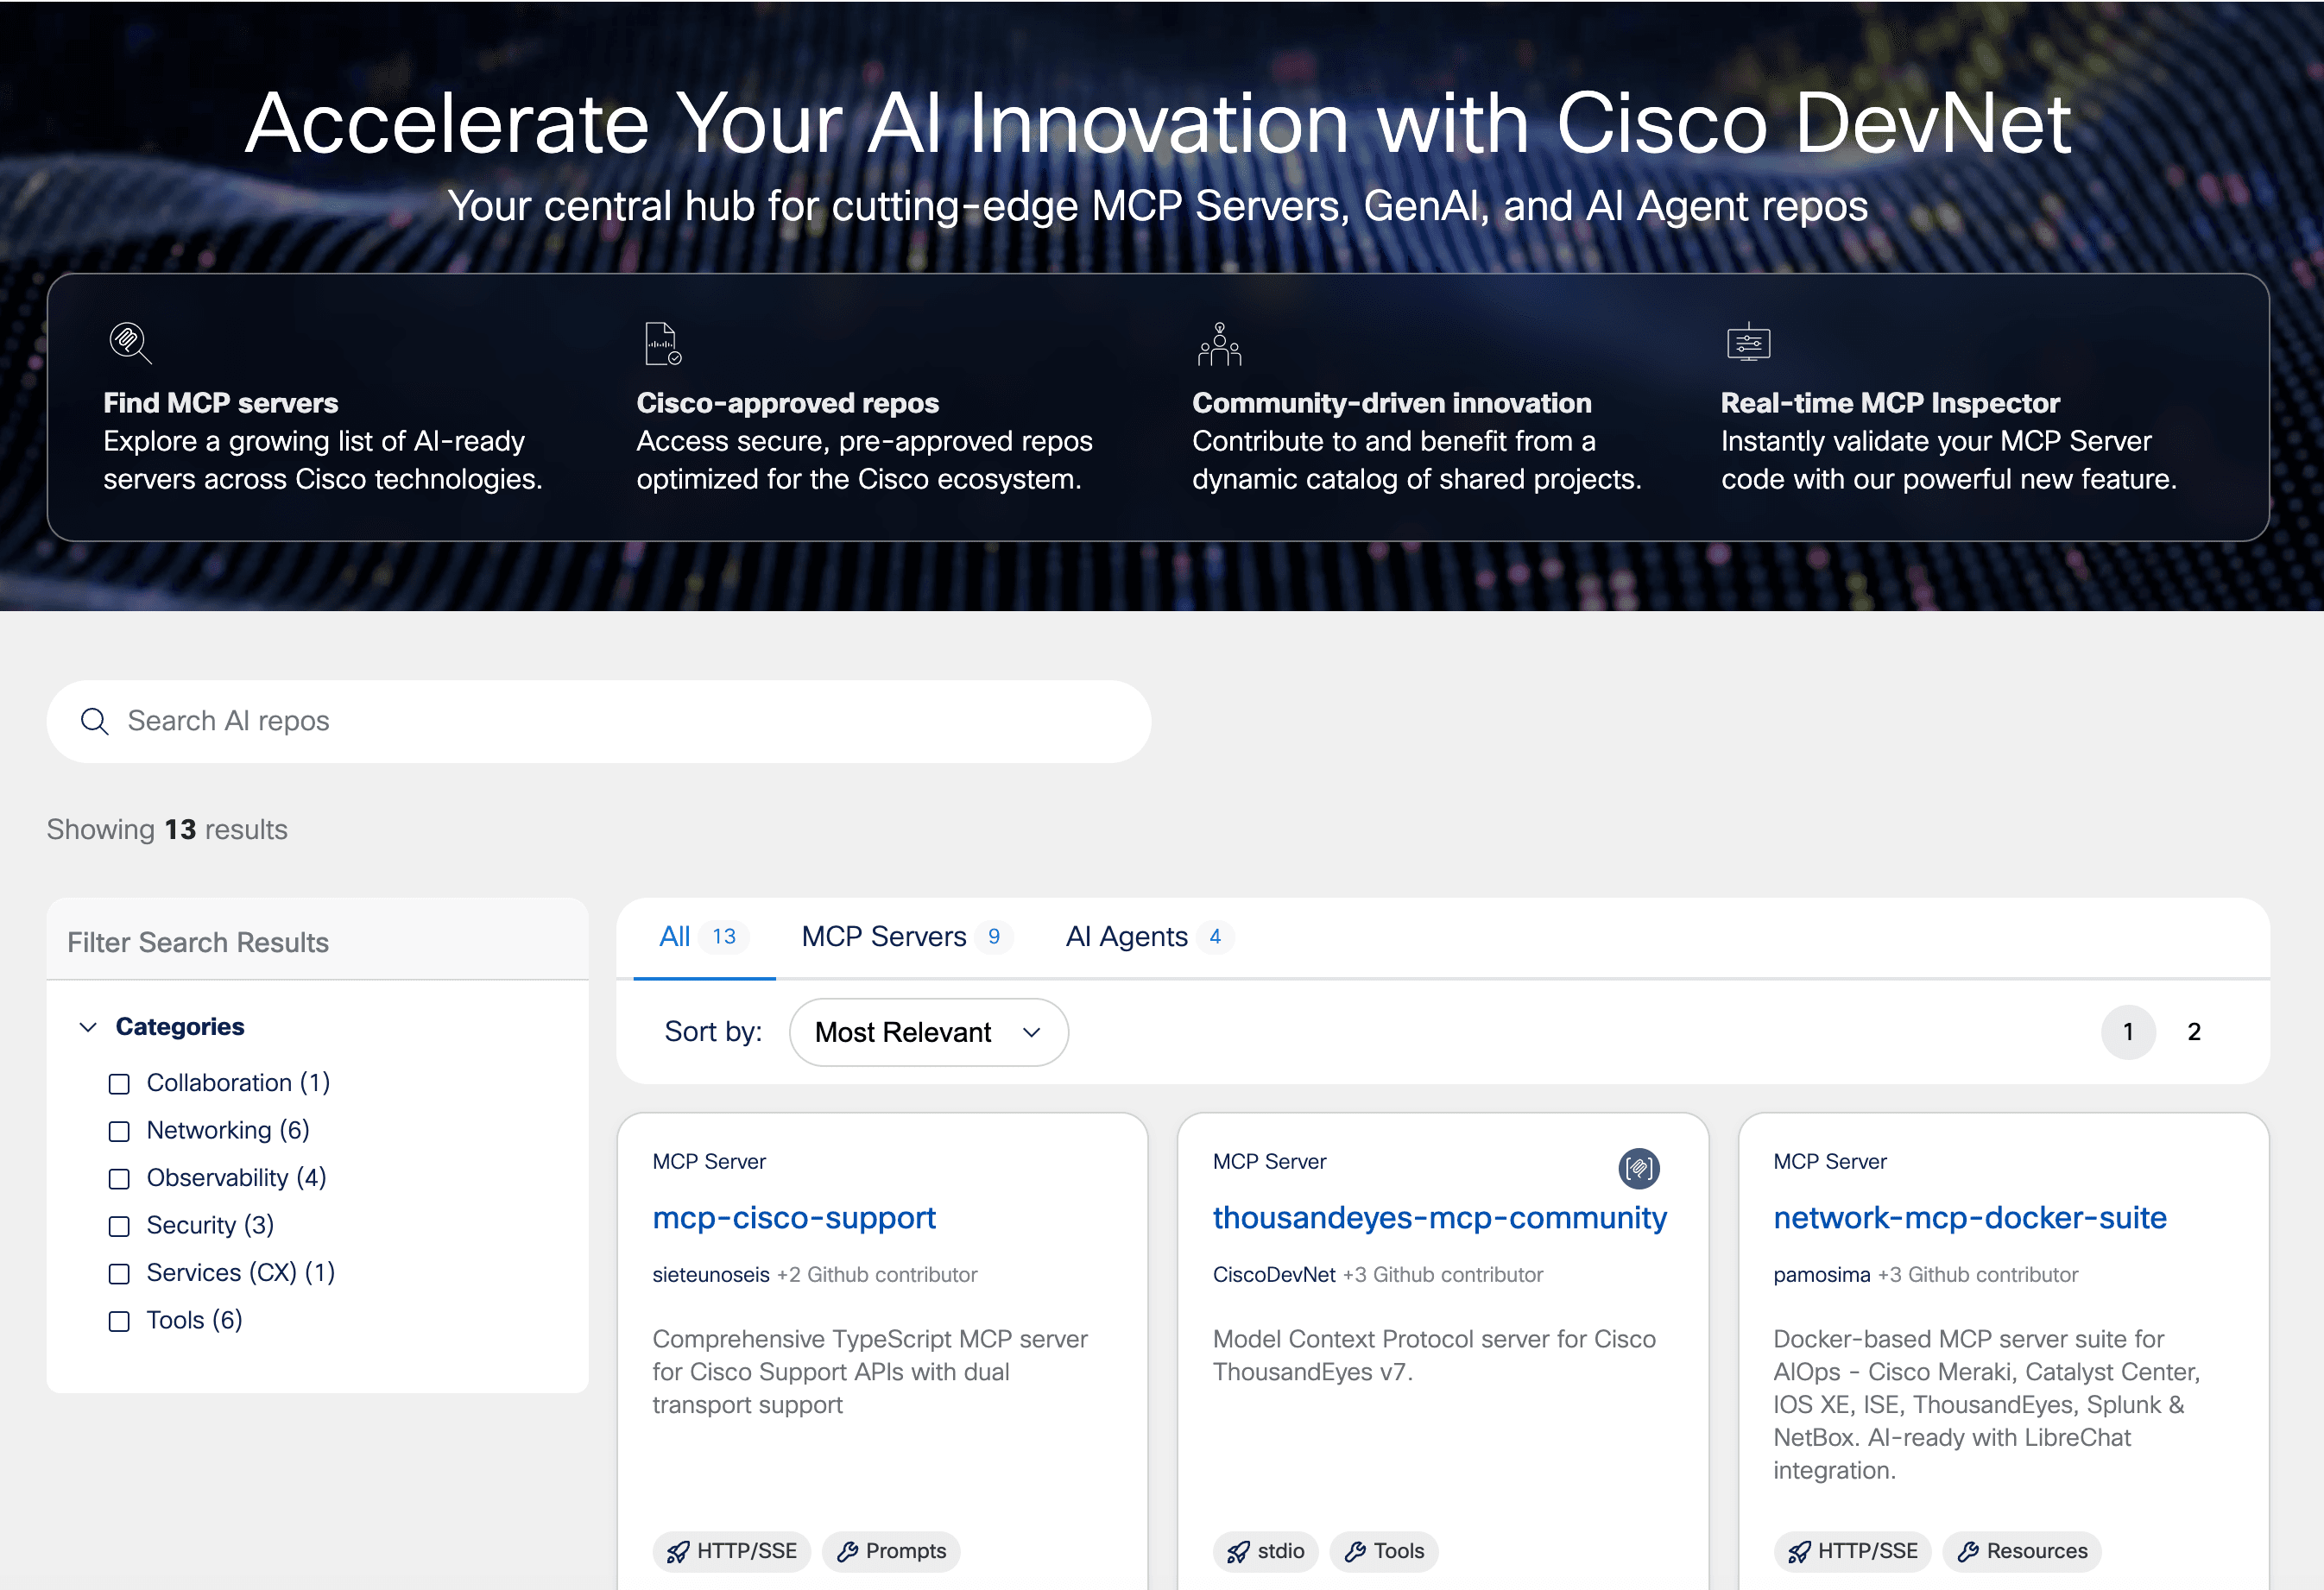Click the HTTP/SSE tag on mcp-cisco-support card
Image resolution: width=2324 pixels, height=1590 pixels.
pyautogui.click(x=732, y=1551)
